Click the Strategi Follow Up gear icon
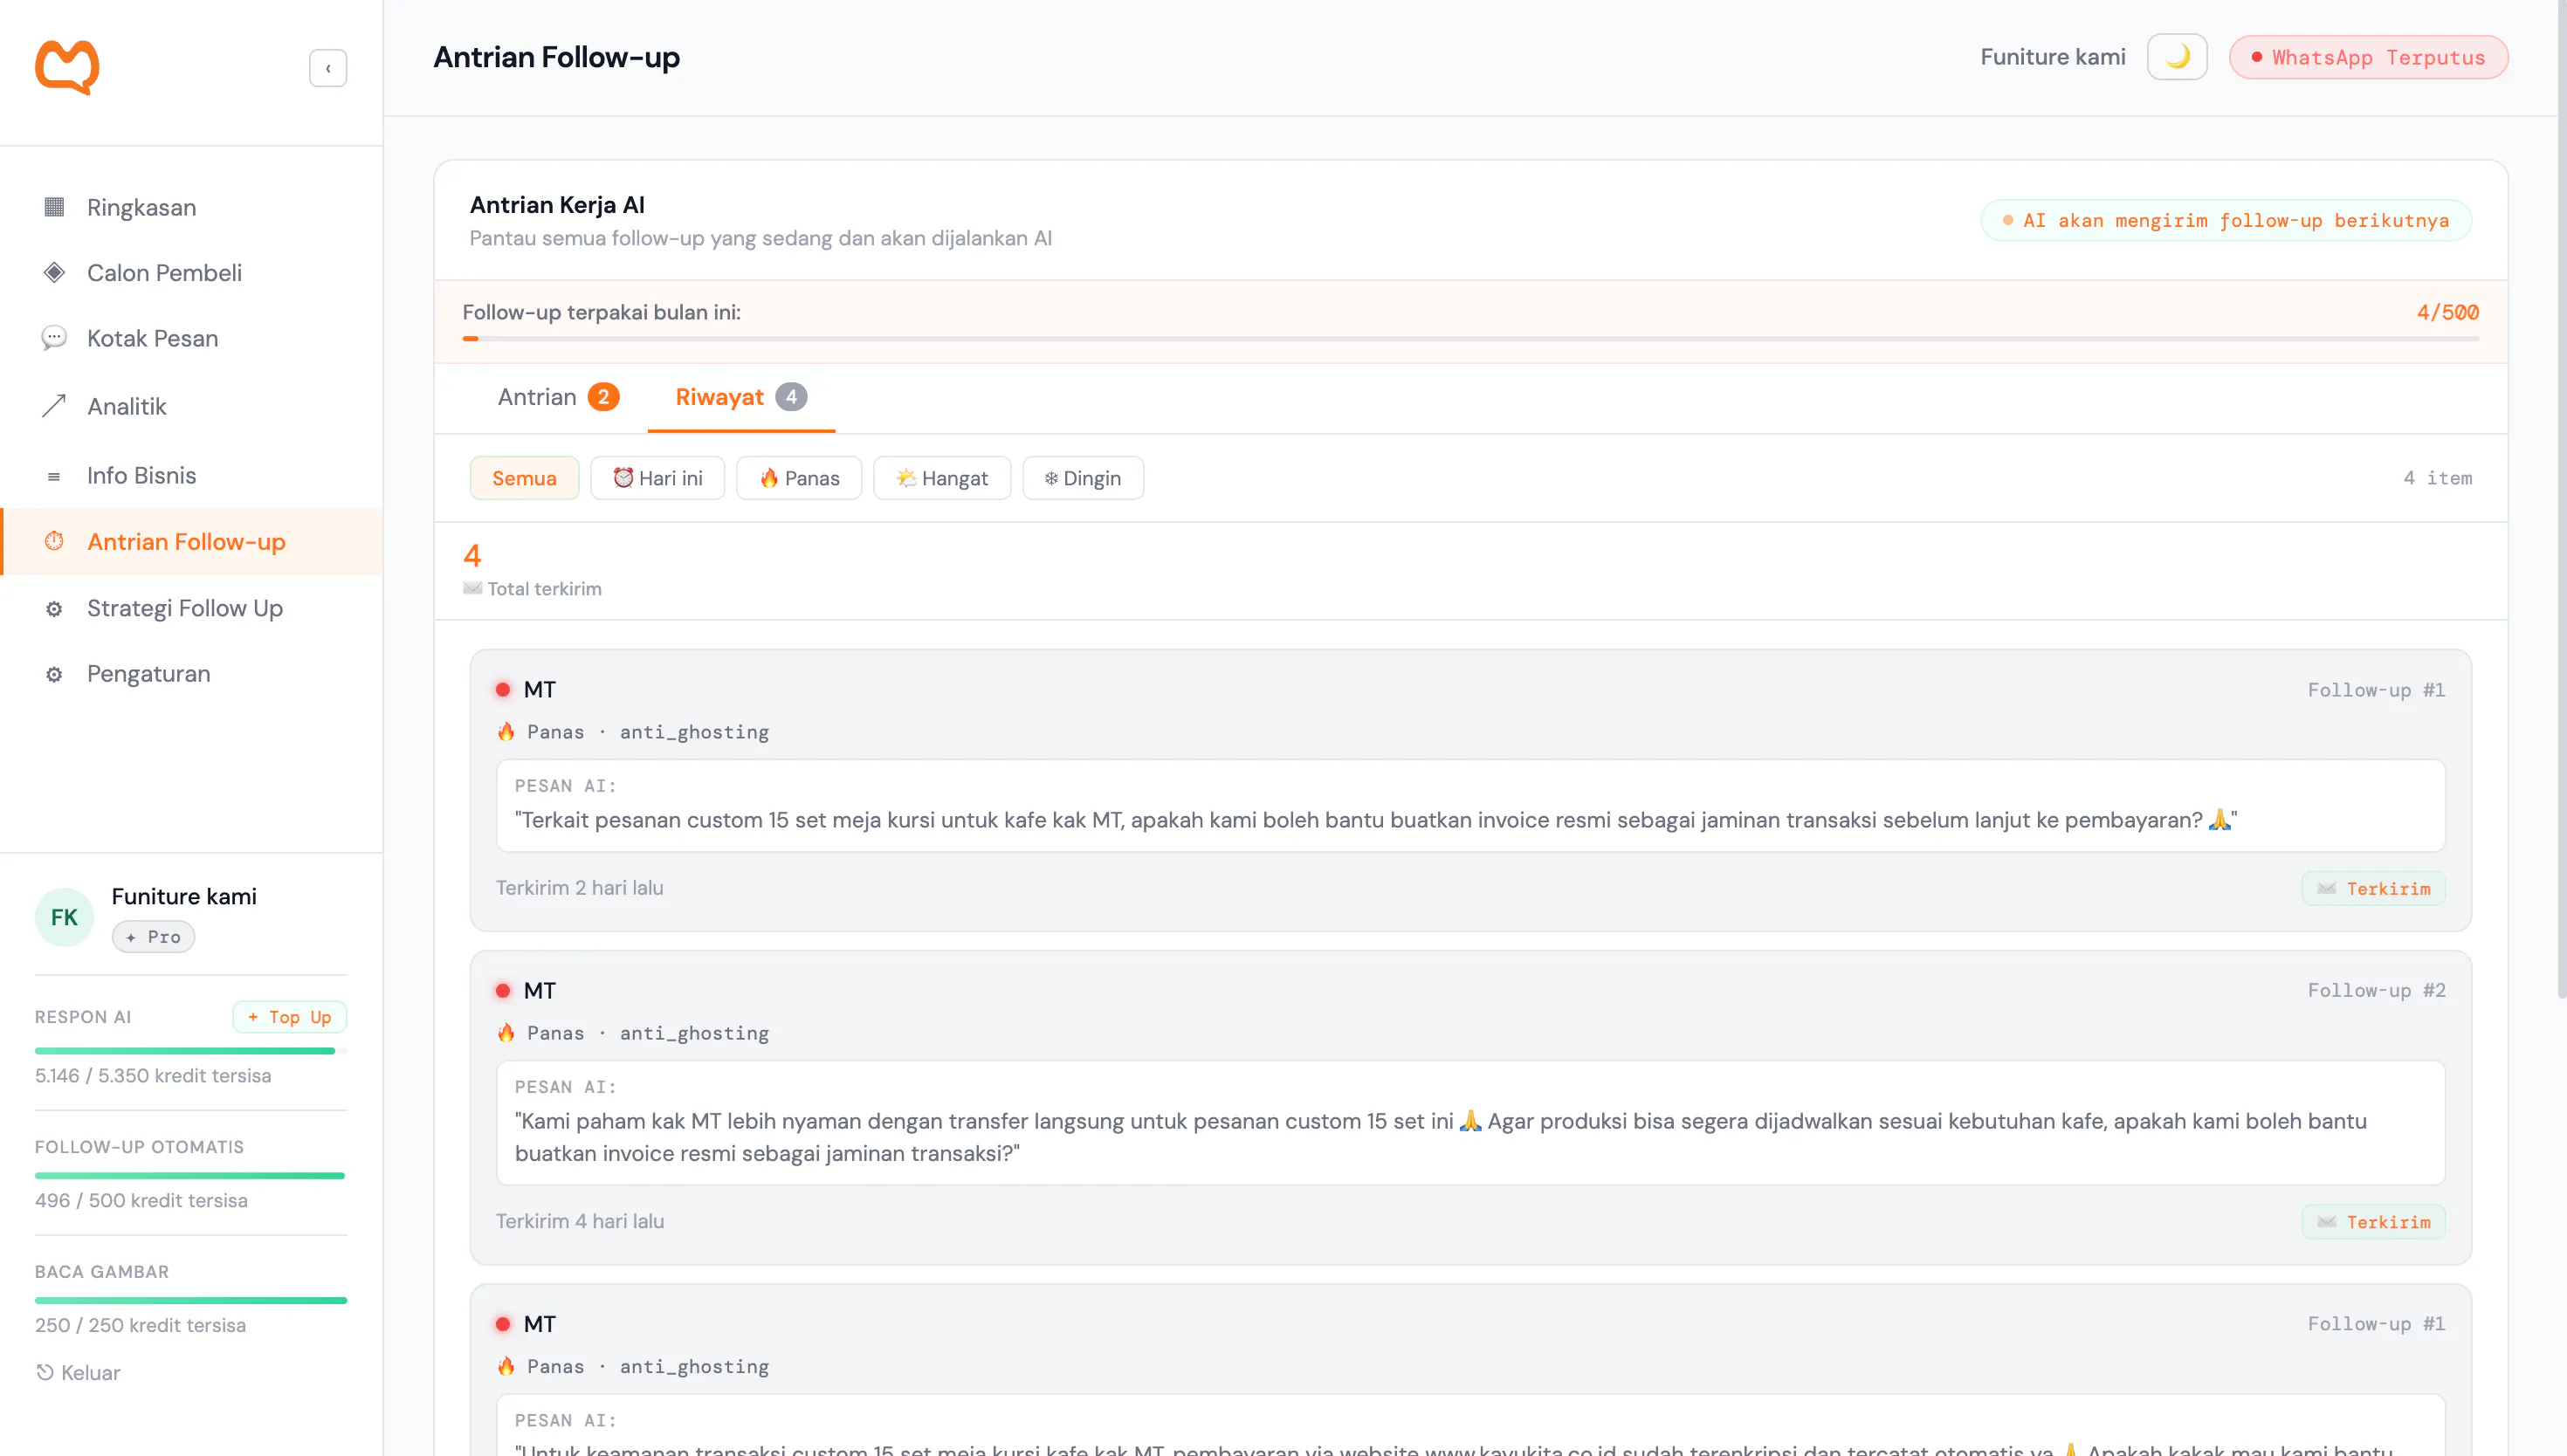 click(54, 609)
